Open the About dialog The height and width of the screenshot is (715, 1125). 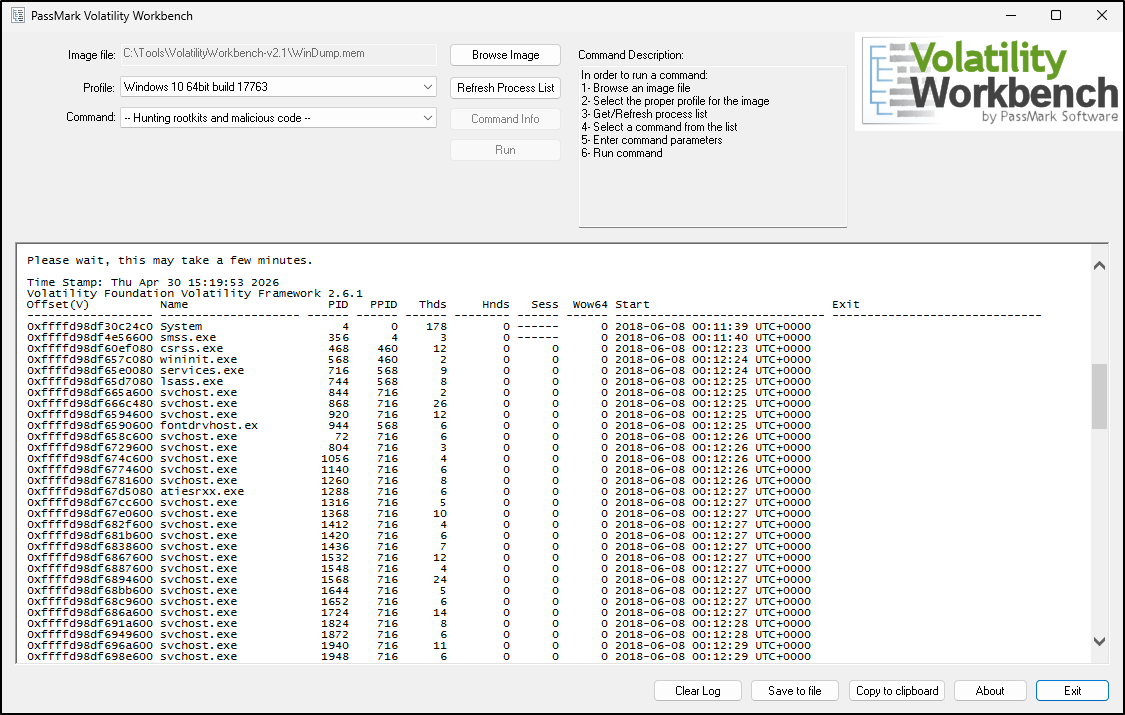click(x=990, y=691)
